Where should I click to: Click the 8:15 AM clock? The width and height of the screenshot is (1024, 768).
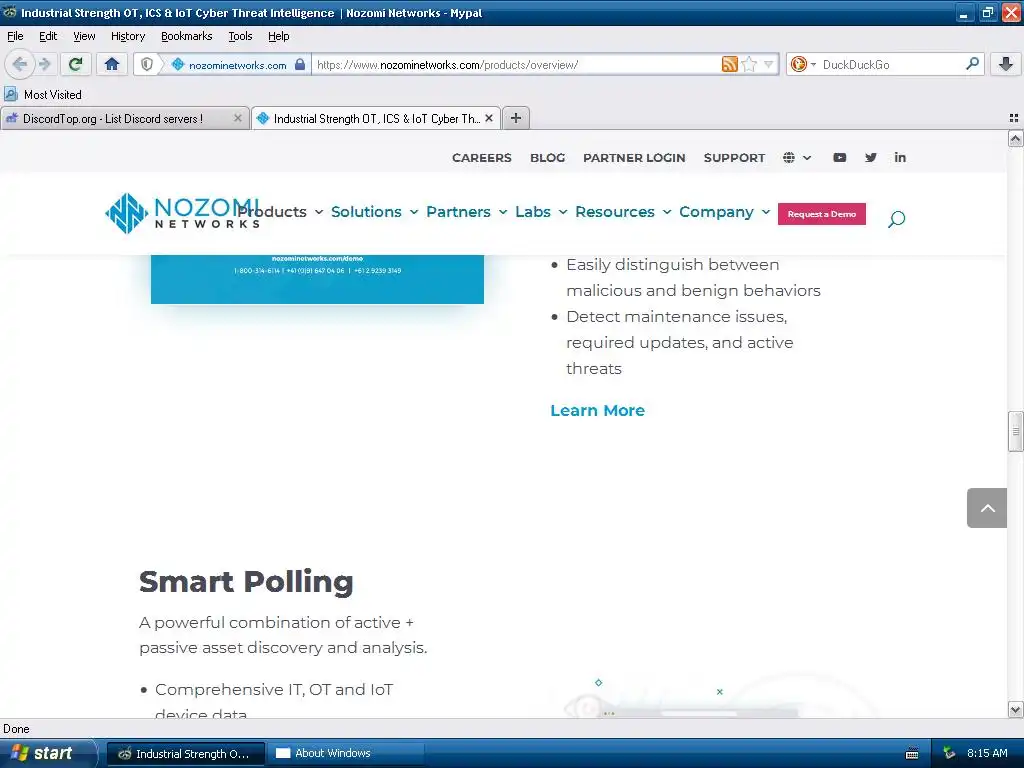(x=987, y=753)
